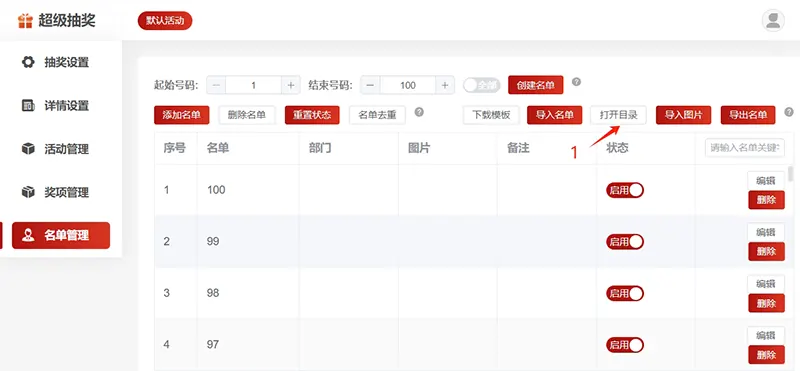Click help icon next to 创建名单
The image size is (800, 371).
(576, 82)
